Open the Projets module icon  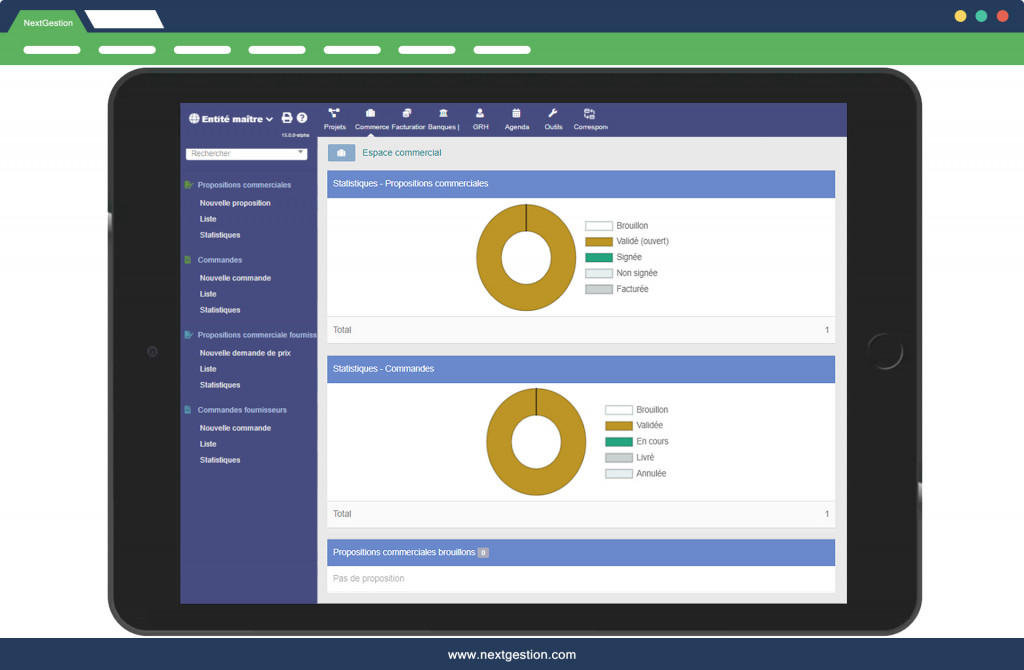[x=334, y=114]
